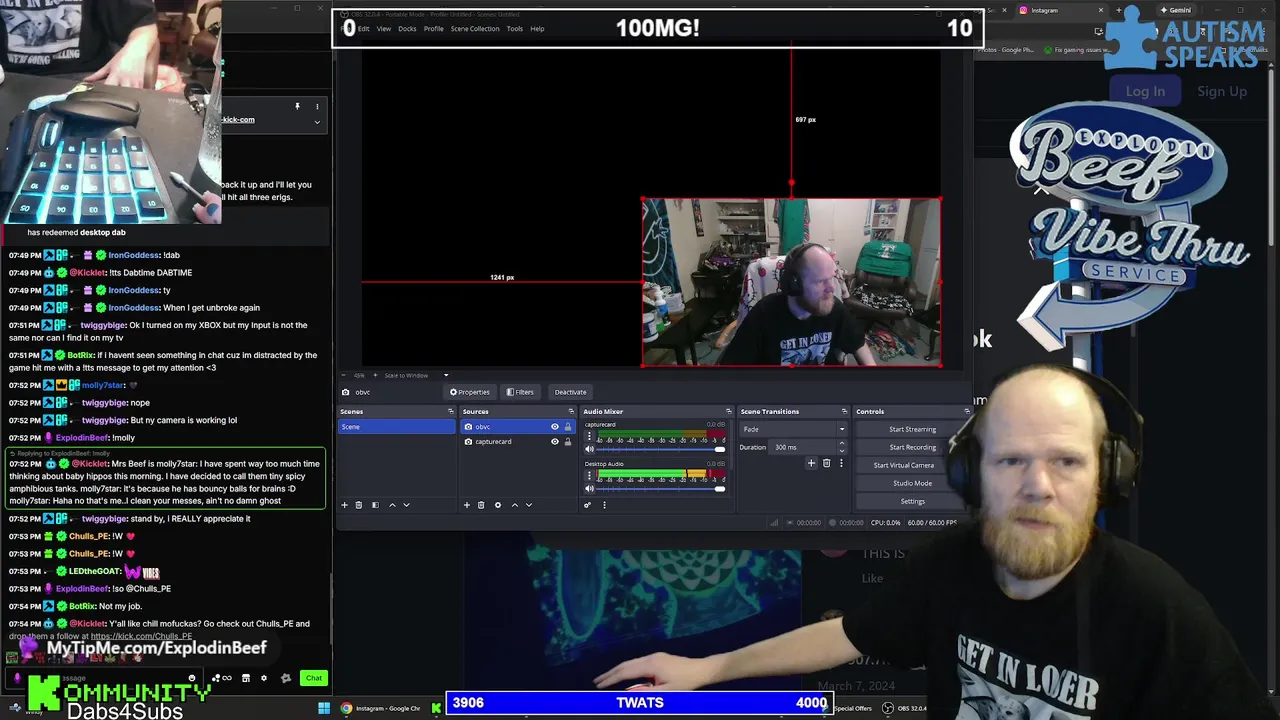The height and width of the screenshot is (720, 1280).
Task: Mute the Desktop Audio speaker icon
Action: click(589, 488)
